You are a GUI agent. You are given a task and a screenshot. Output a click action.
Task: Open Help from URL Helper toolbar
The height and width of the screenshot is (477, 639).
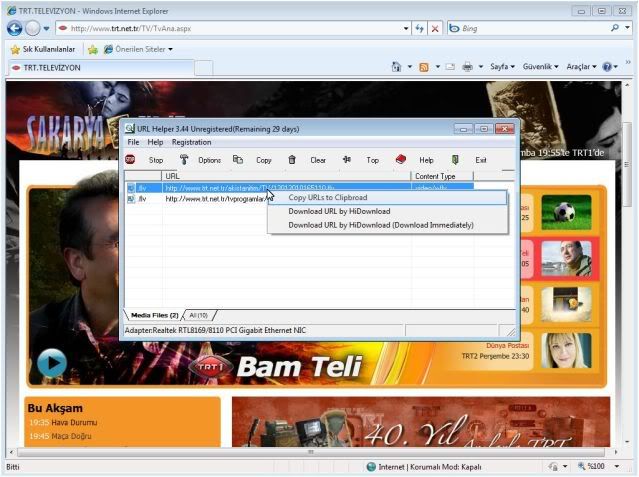tap(416, 160)
